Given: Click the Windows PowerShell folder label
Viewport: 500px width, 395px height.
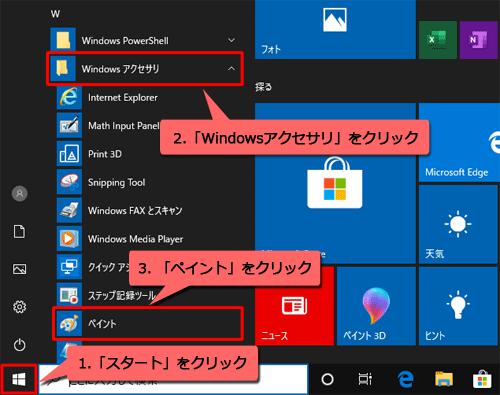Looking at the screenshot, I should (x=125, y=40).
